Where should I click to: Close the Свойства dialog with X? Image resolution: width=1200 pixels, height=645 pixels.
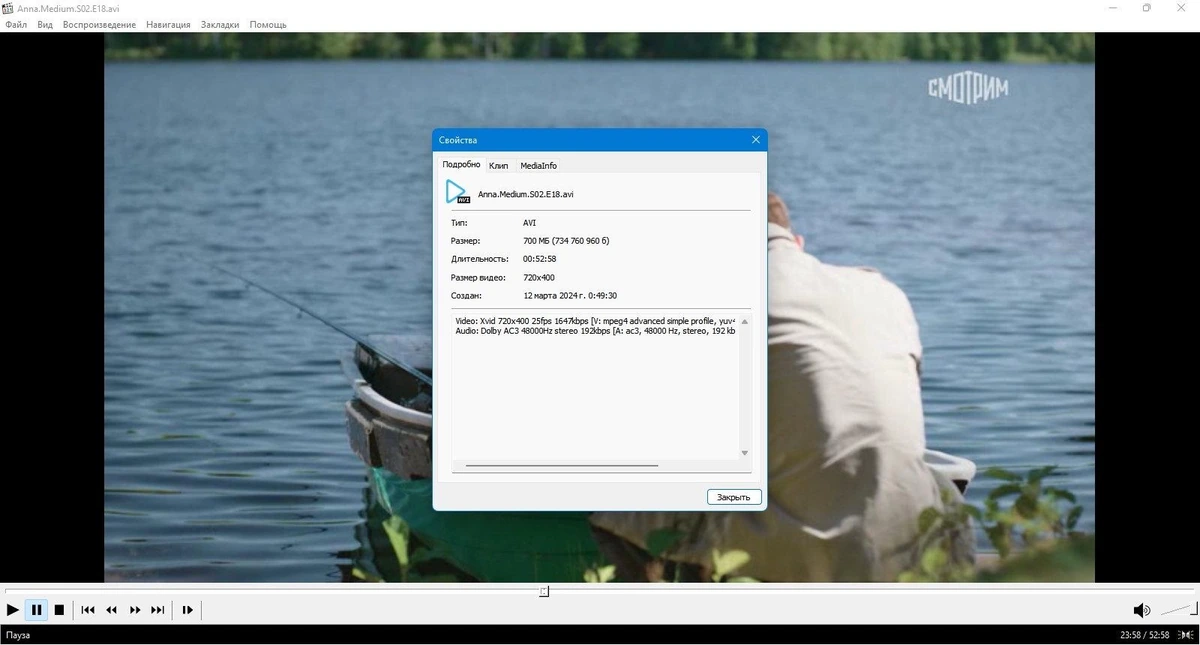tap(755, 140)
